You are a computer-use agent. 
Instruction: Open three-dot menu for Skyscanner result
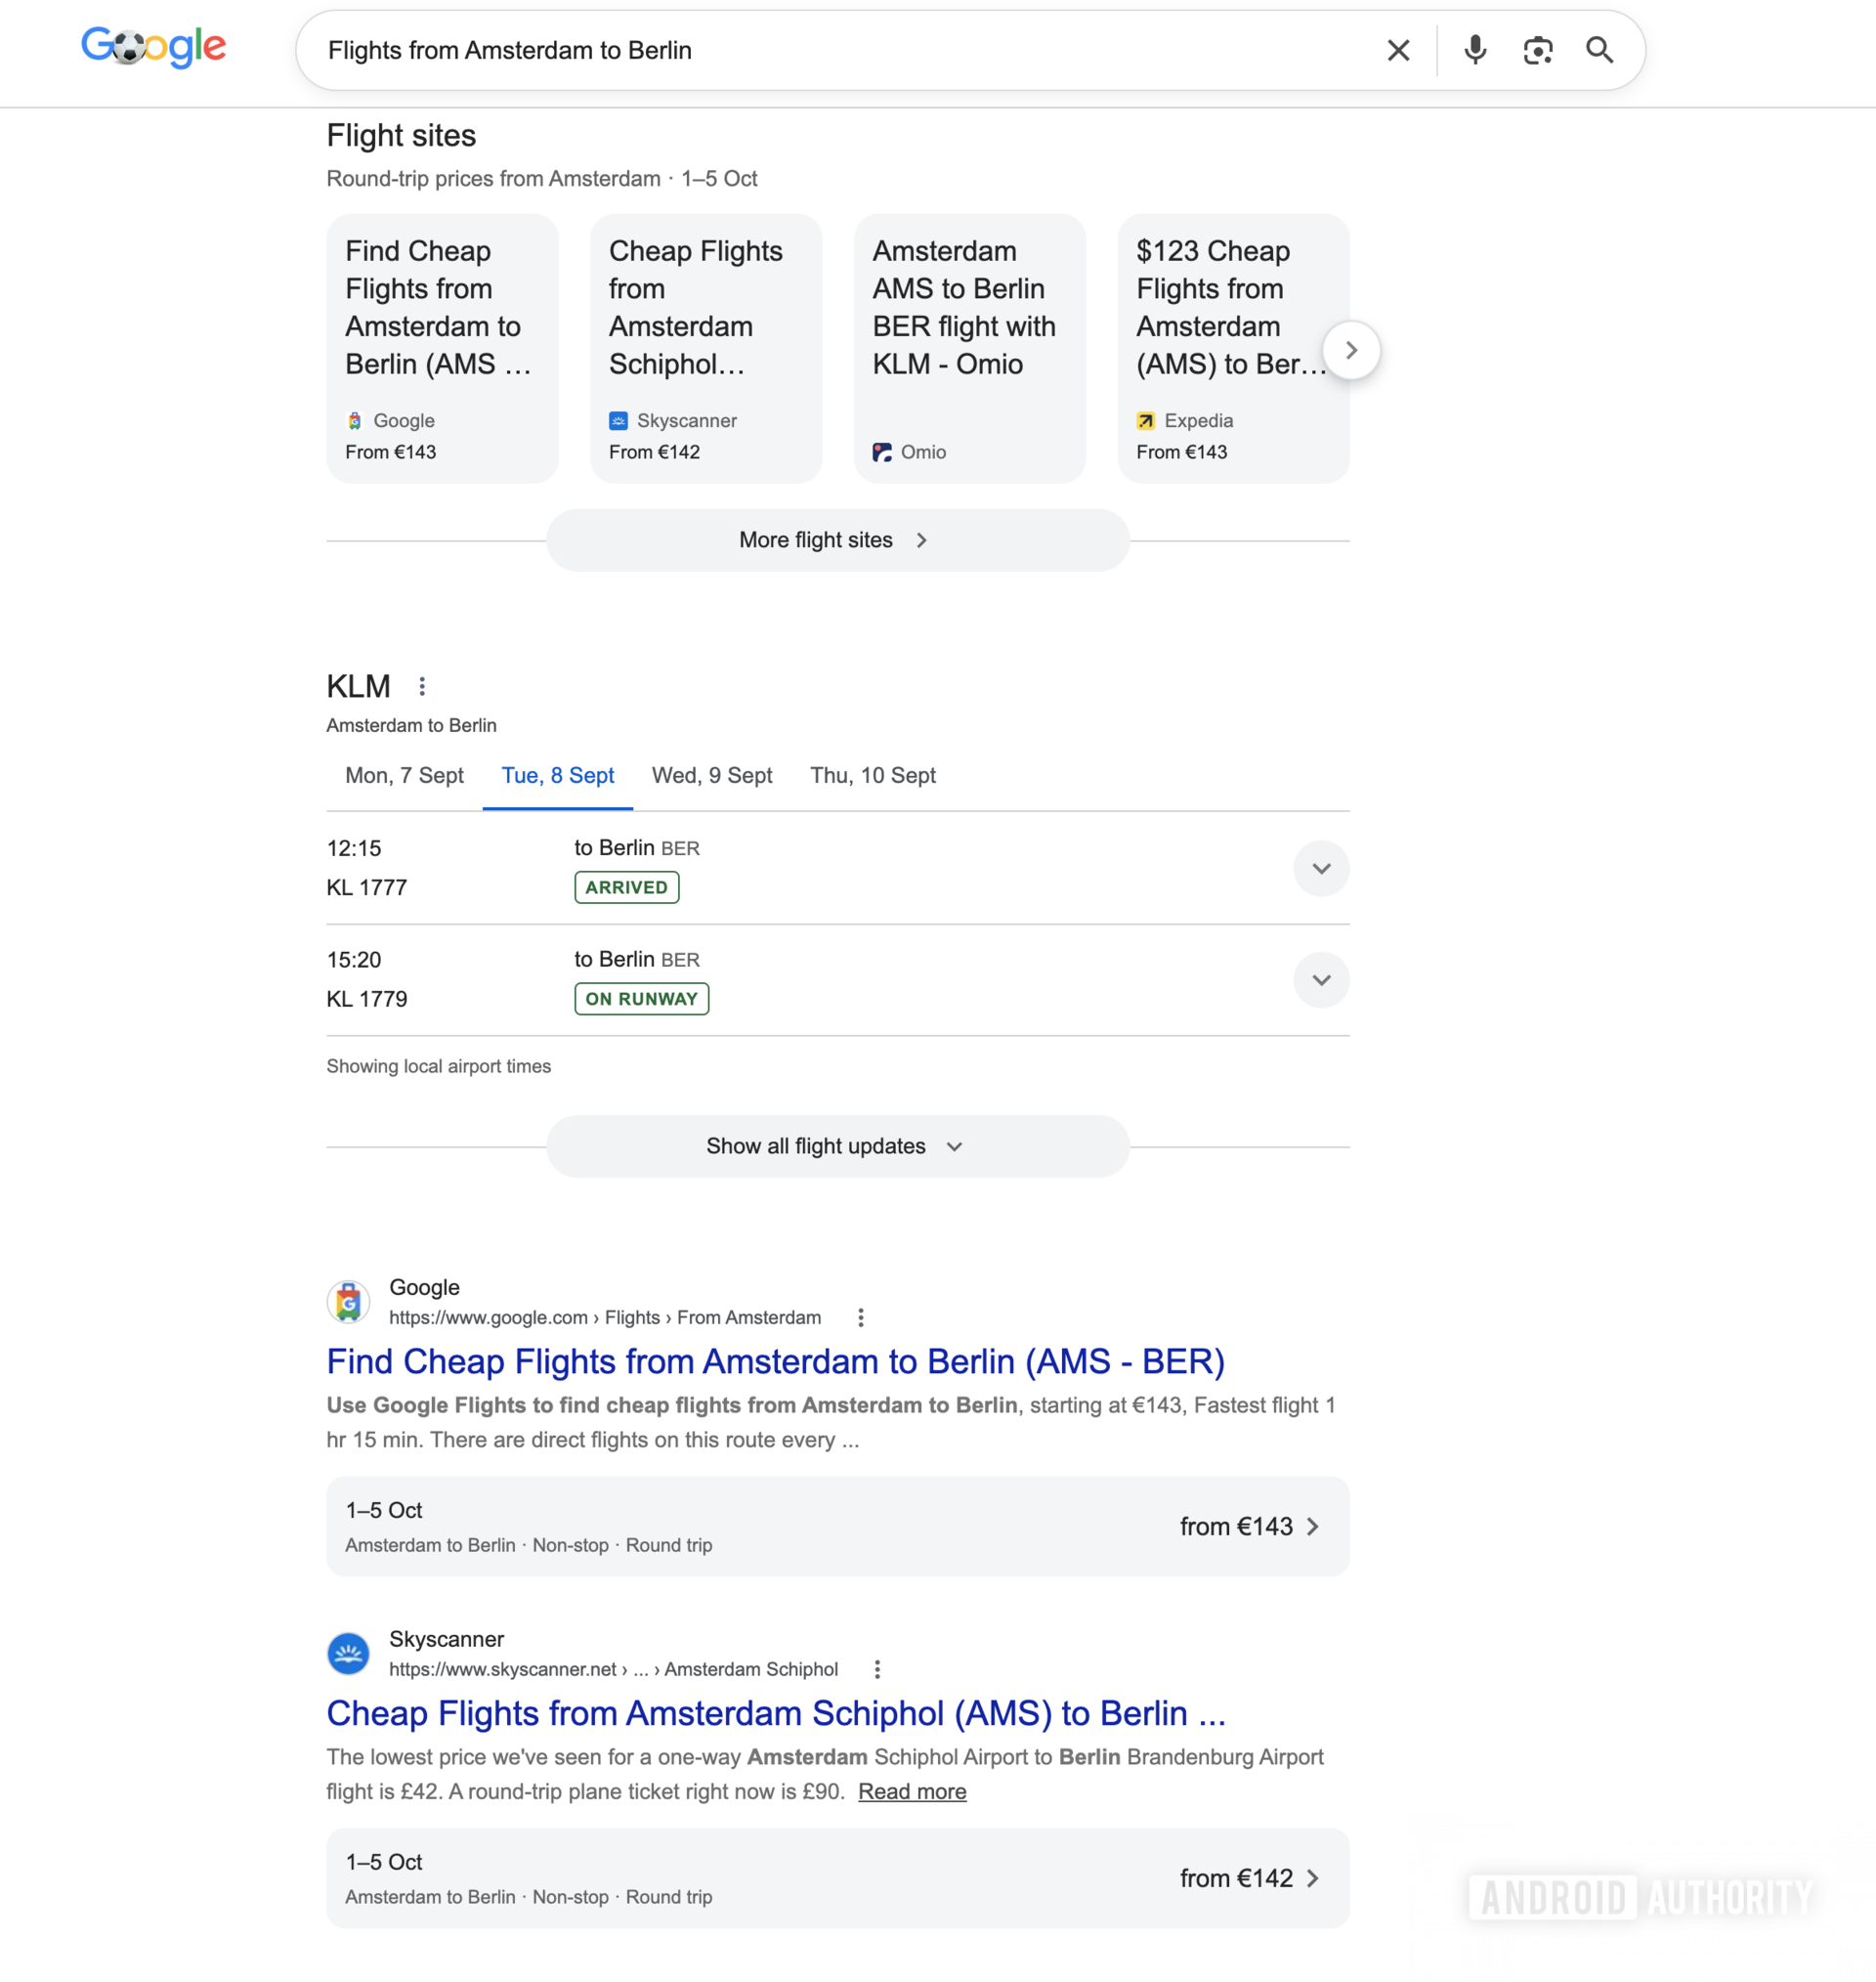(x=877, y=1669)
